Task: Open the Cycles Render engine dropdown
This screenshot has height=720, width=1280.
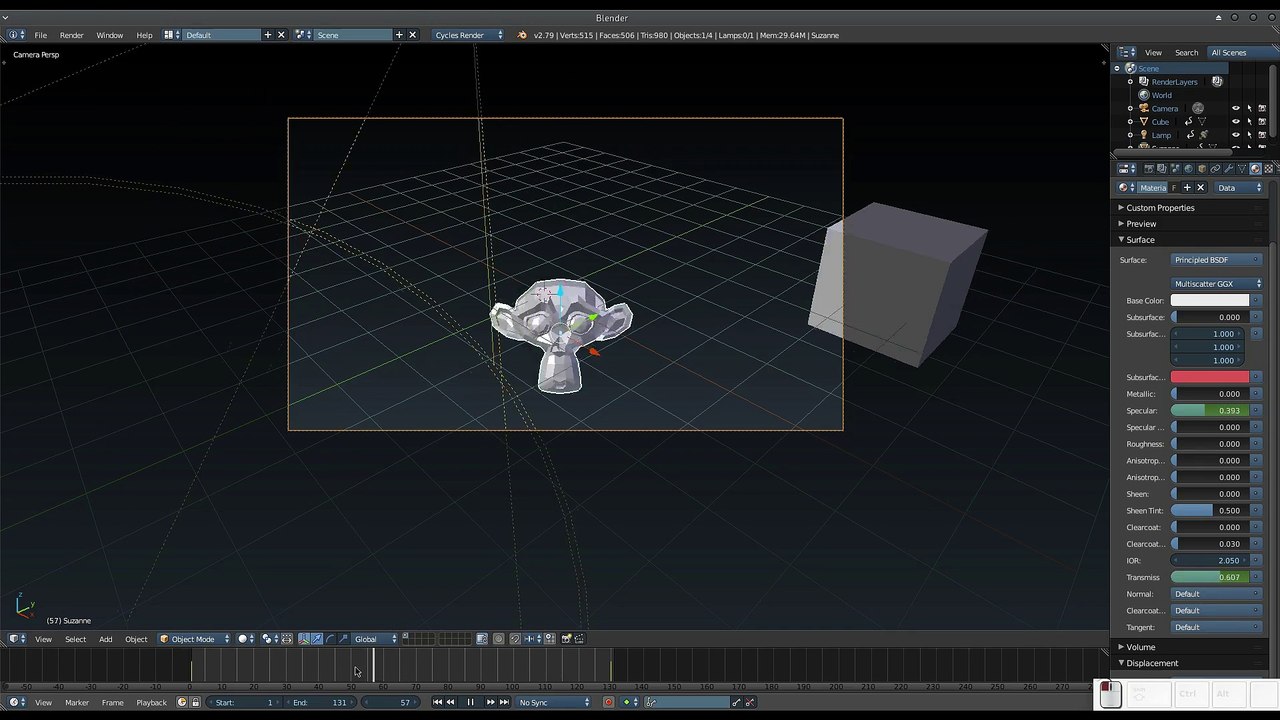Action: pos(467,35)
